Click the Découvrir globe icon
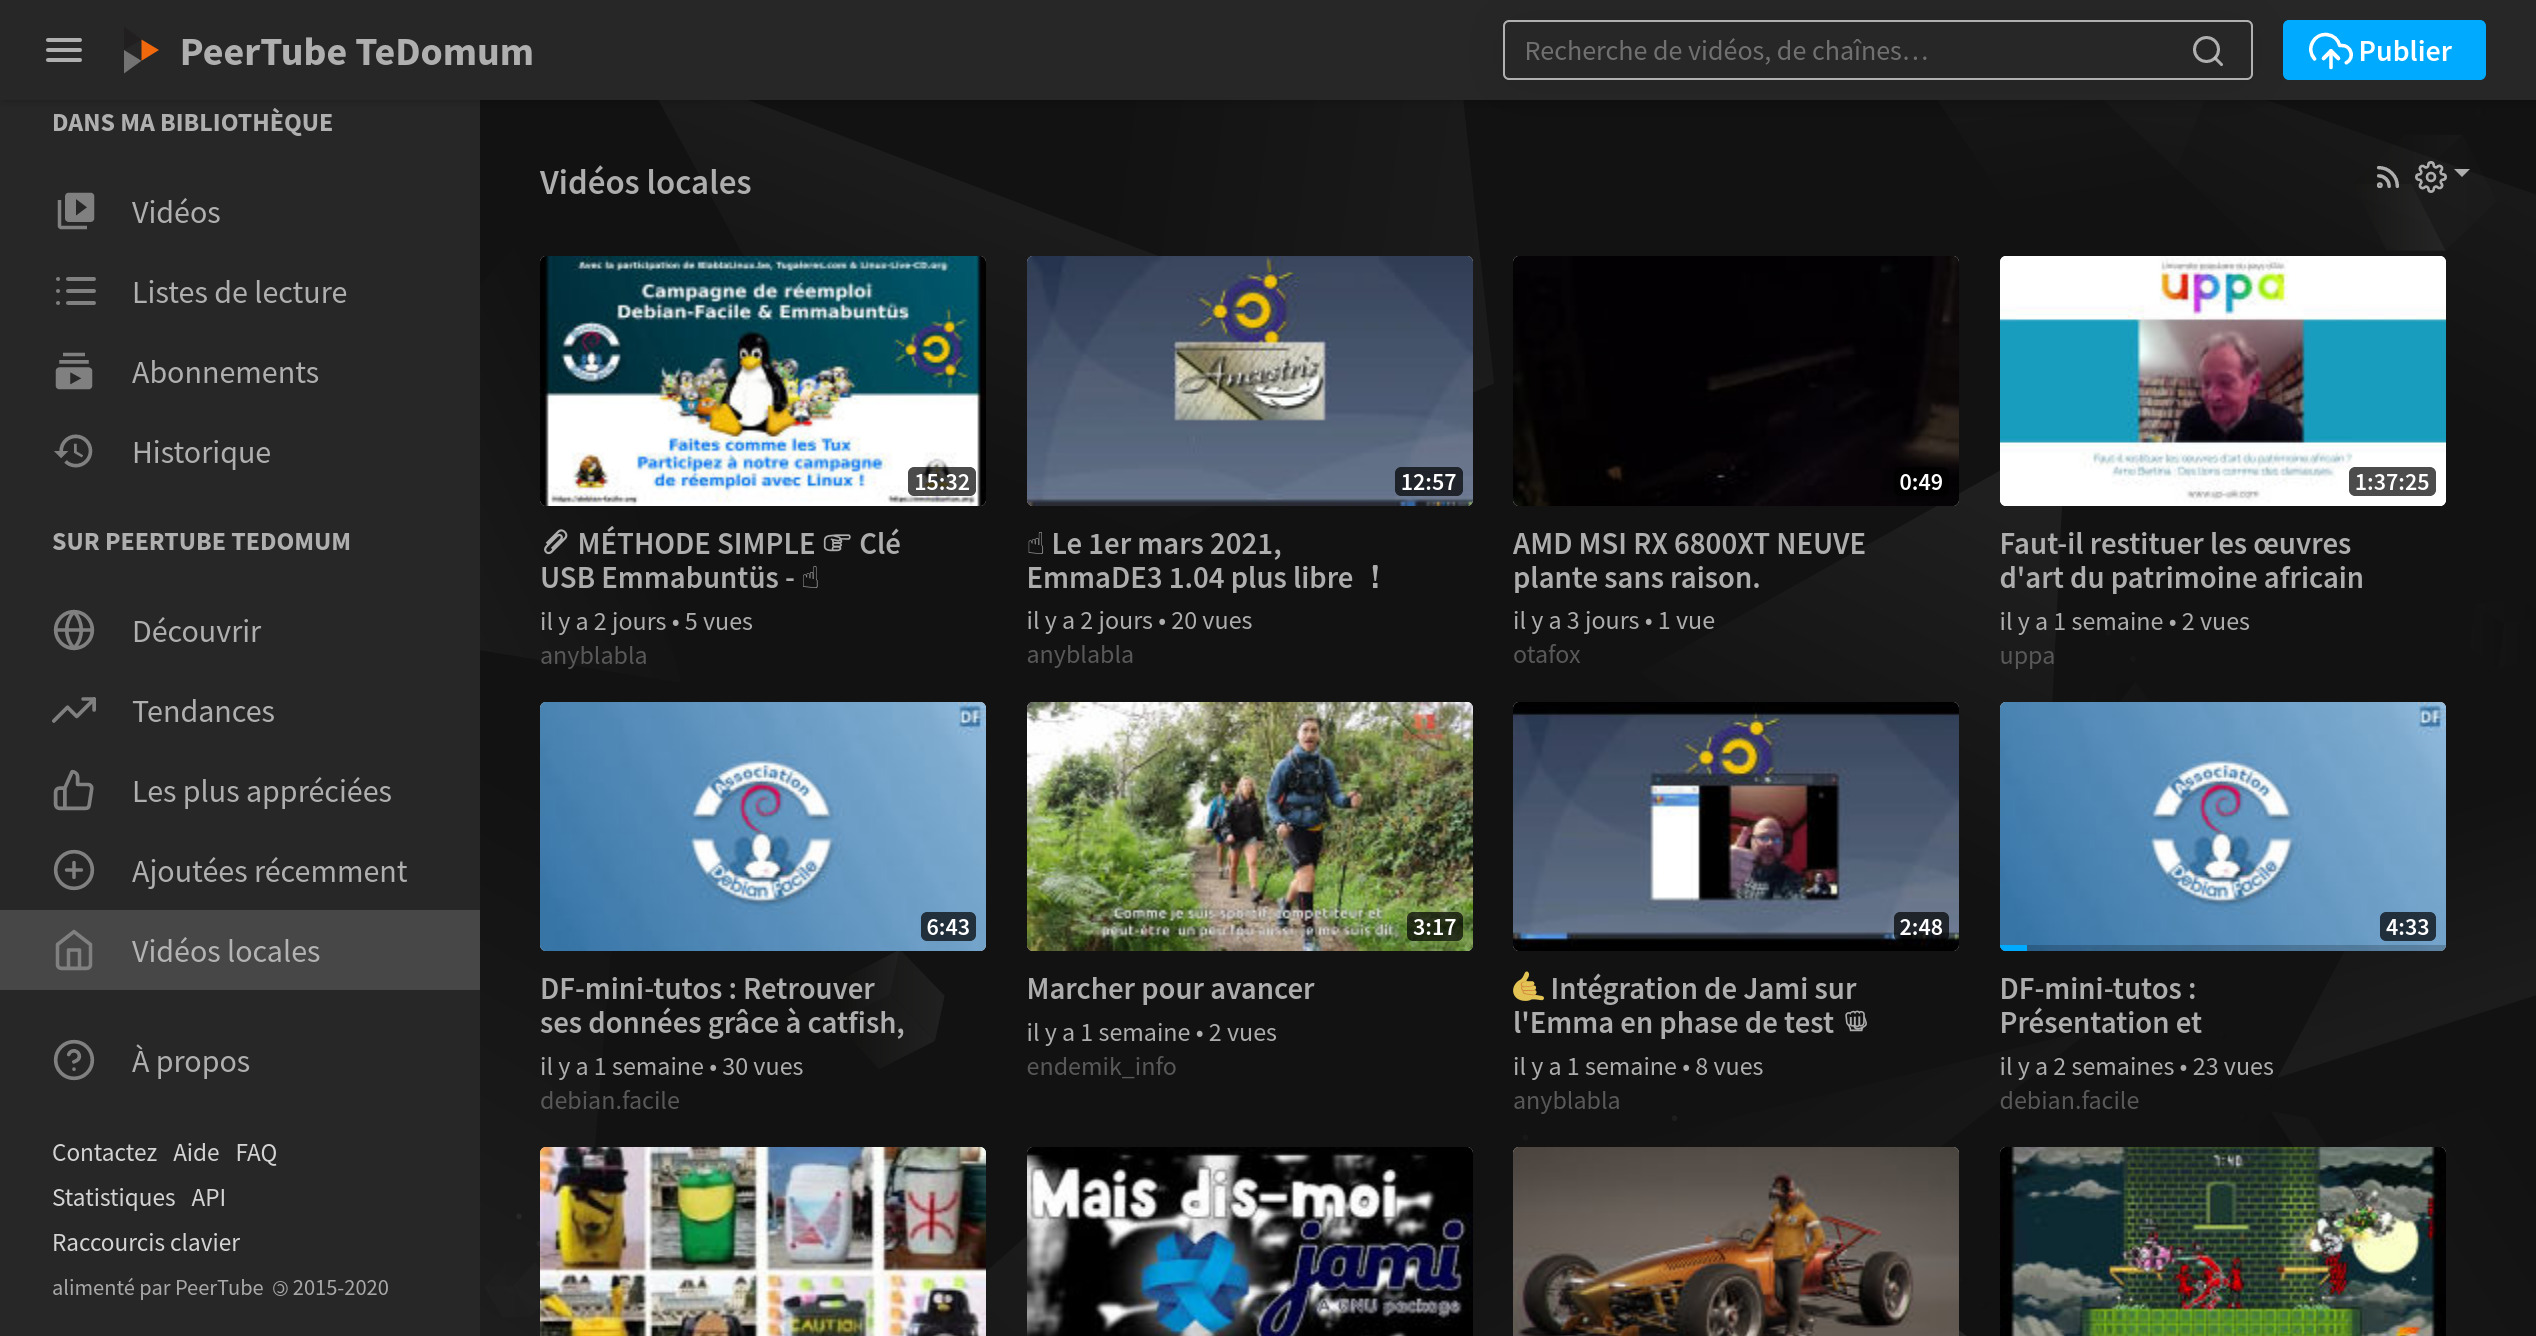The image size is (2536, 1336). click(x=75, y=630)
